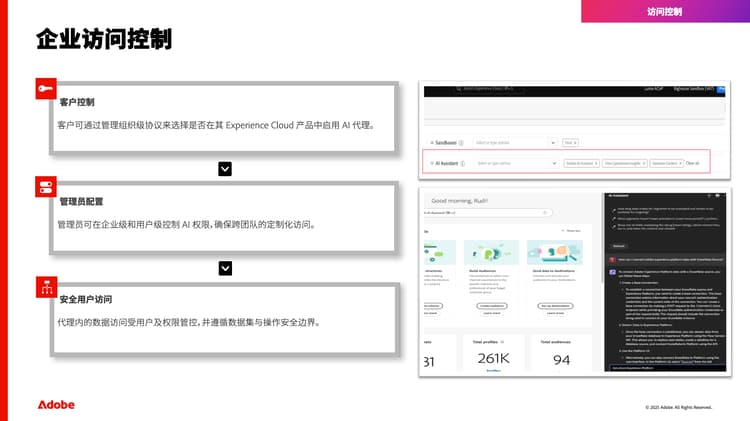
Task: Remove the first AI Assistant permission tag
Action: (x=596, y=164)
